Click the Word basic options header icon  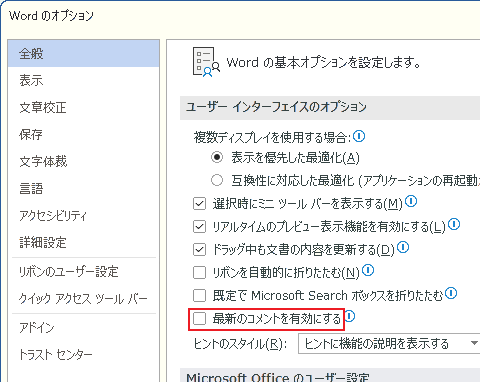coord(206,62)
